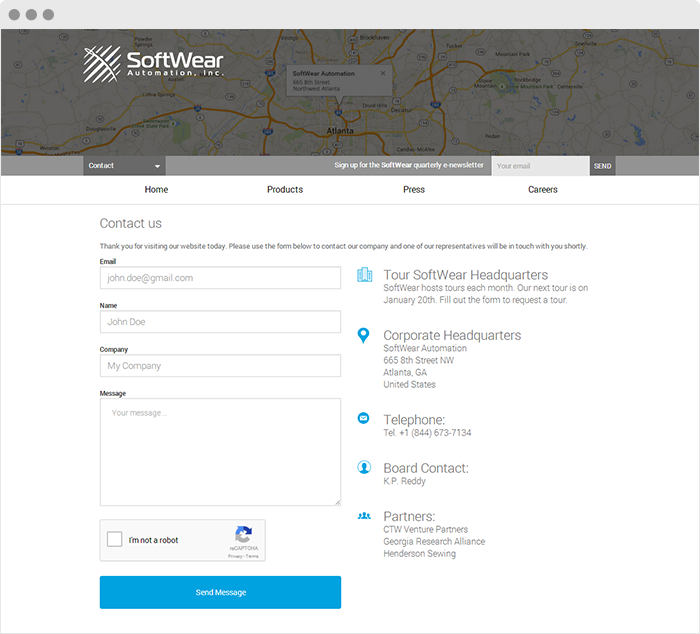Focus the newsletter Your email field

click(541, 166)
